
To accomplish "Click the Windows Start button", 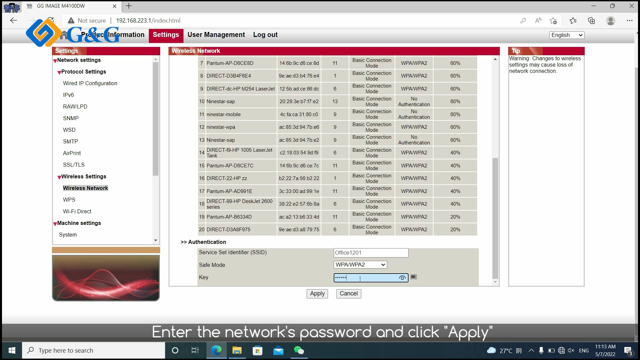I will click(12, 350).
